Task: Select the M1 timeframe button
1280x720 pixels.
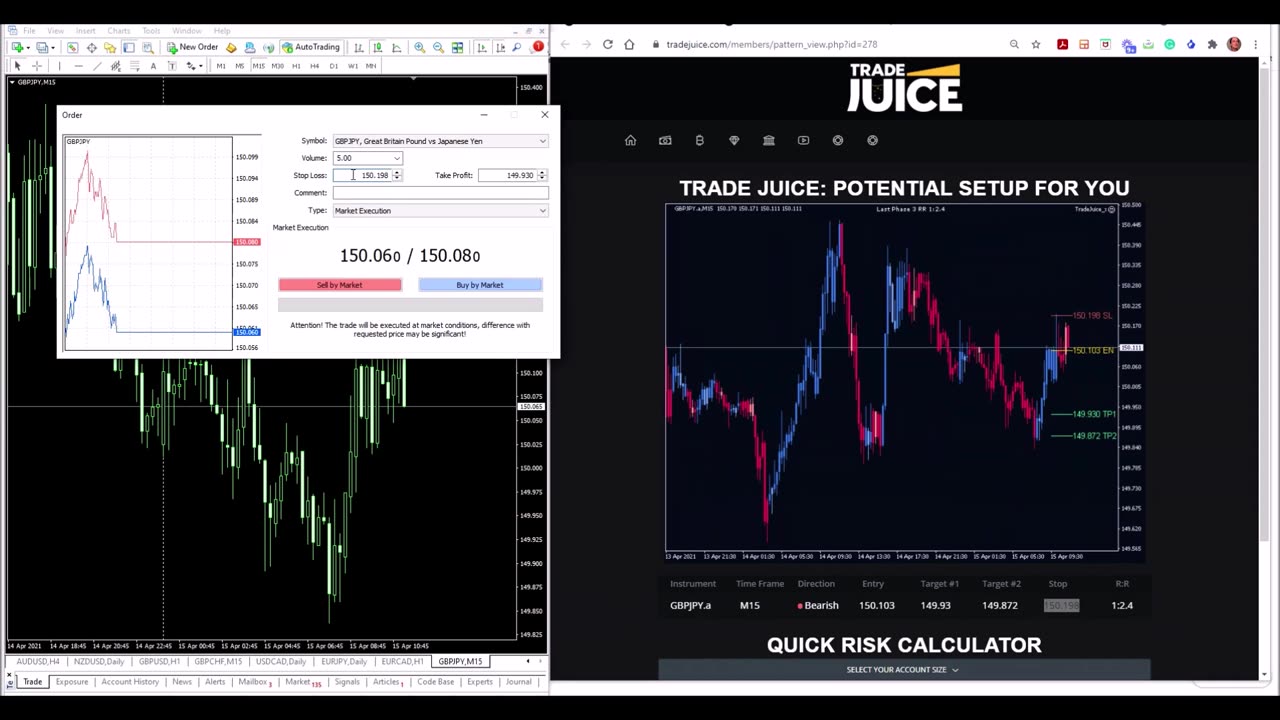Action: pyautogui.click(x=221, y=66)
